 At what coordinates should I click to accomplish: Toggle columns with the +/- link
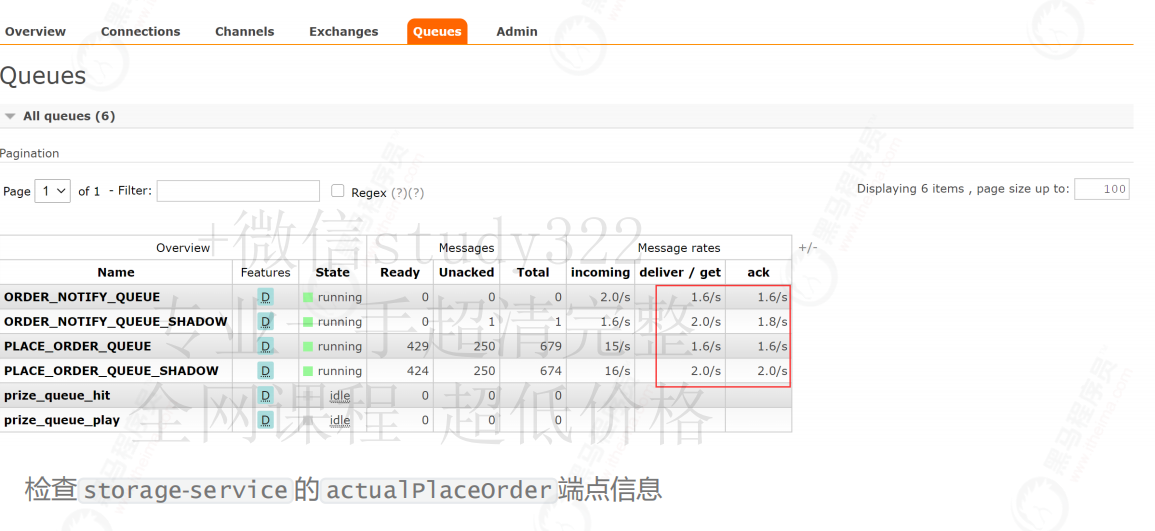point(808,248)
